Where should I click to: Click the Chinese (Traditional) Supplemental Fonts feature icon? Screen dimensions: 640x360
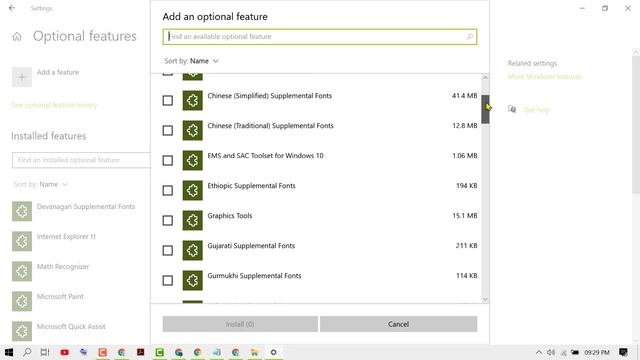click(193, 130)
